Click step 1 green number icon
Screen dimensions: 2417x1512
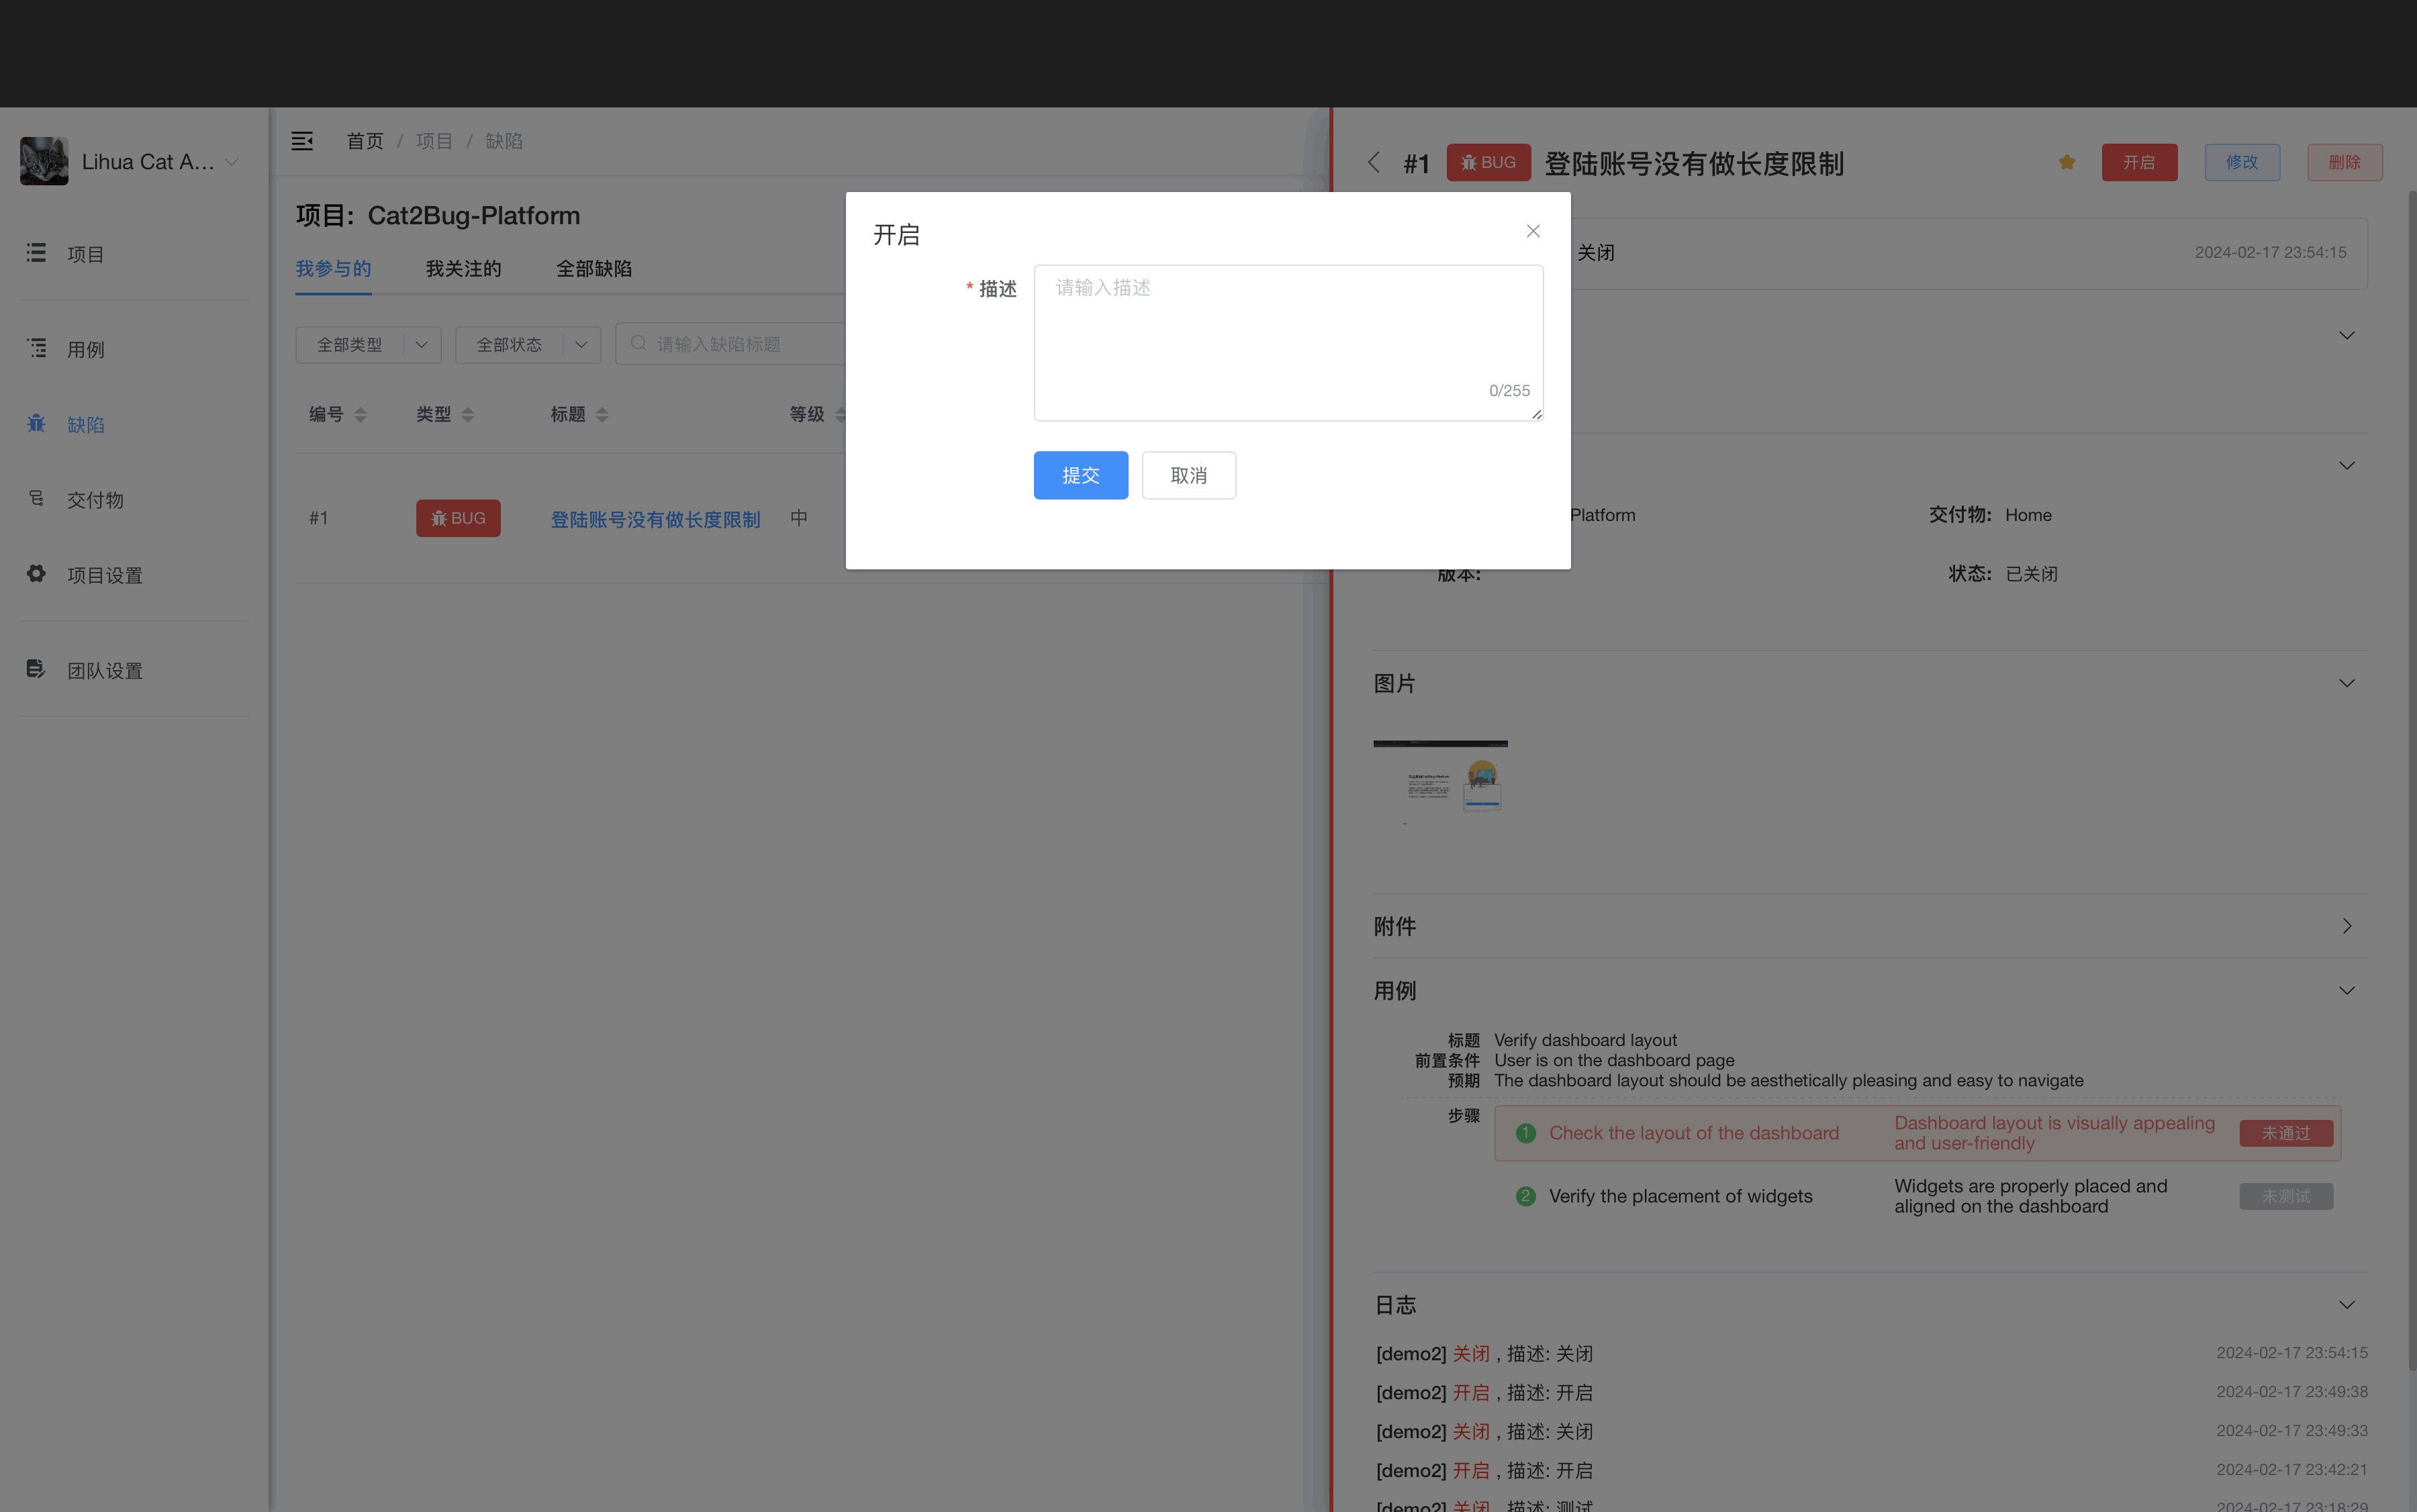[1525, 1133]
